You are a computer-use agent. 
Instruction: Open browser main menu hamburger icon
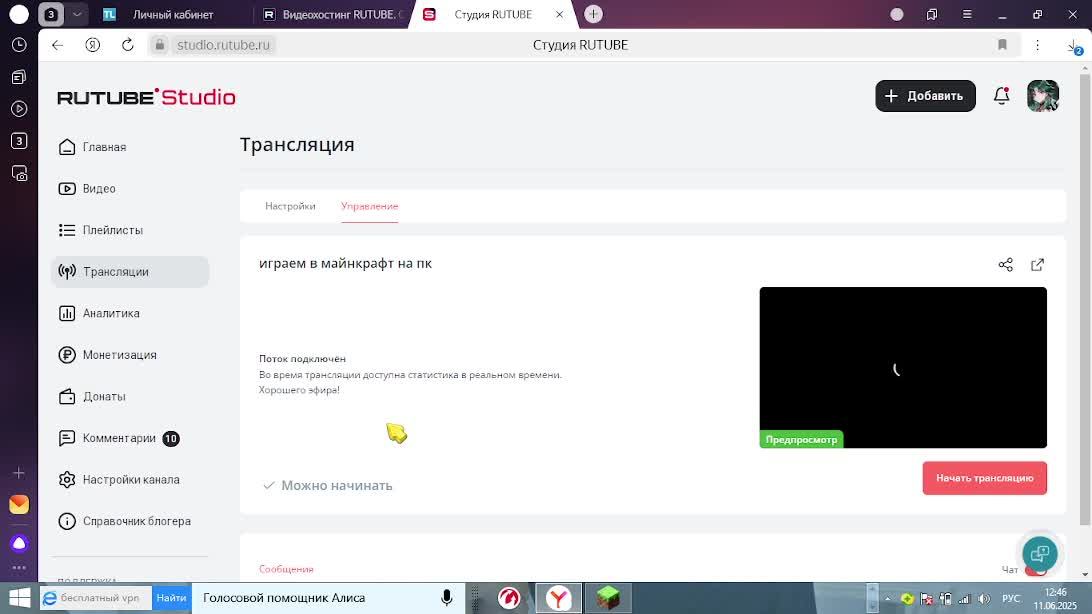pos(967,14)
